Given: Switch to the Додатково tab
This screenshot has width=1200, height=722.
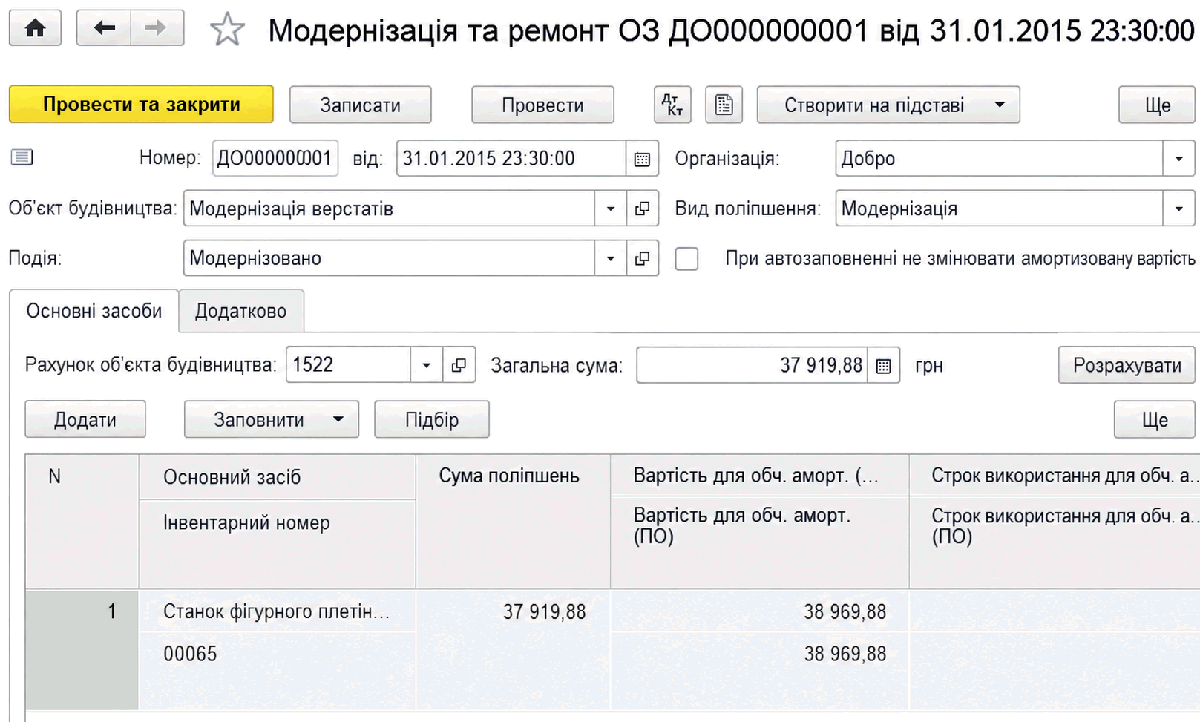Looking at the screenshot, I should [x=241, y=311].
